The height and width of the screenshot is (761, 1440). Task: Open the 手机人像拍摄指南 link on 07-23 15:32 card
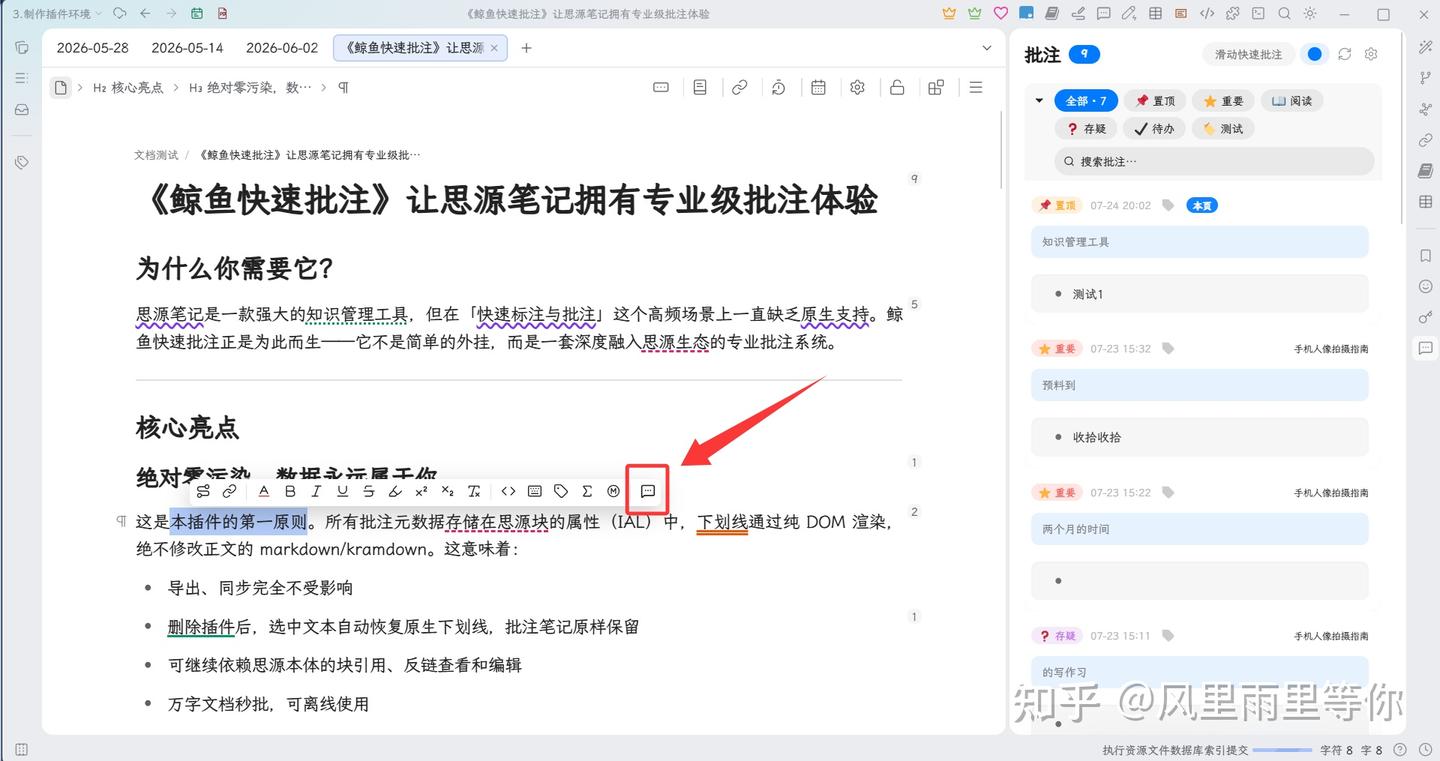[x=1331, y=349]
